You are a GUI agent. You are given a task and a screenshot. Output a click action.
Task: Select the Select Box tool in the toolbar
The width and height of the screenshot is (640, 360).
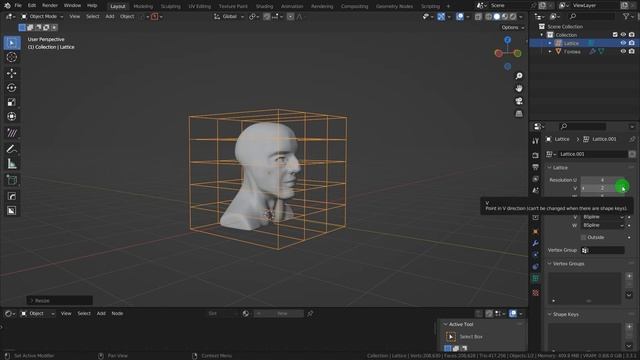tap(12, 43)
